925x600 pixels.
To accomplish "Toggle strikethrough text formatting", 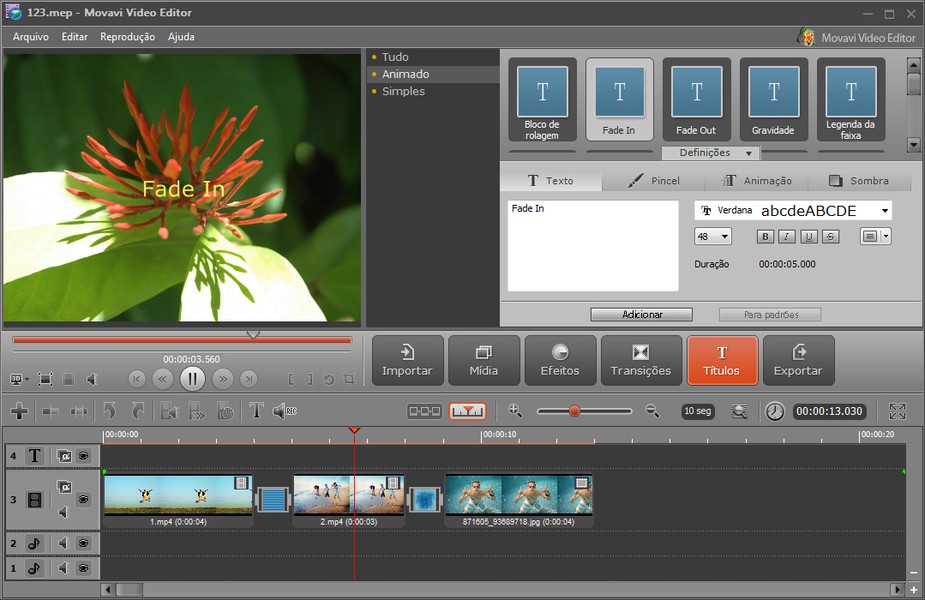I will [x=830, y=237].
